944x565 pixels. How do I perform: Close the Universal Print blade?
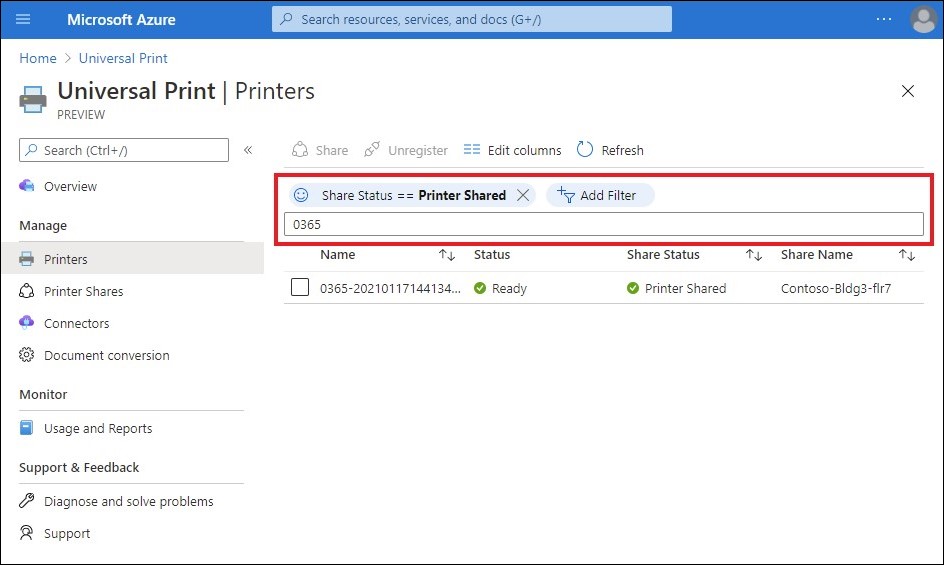(x=907, y=91)
